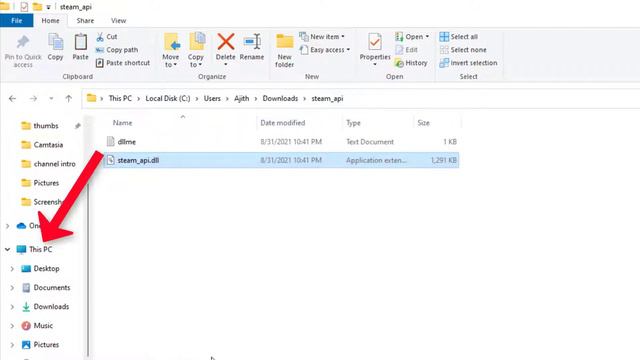Select the dllme file name
The width and height of the screenshot is (640, 360).
(127, 142)
